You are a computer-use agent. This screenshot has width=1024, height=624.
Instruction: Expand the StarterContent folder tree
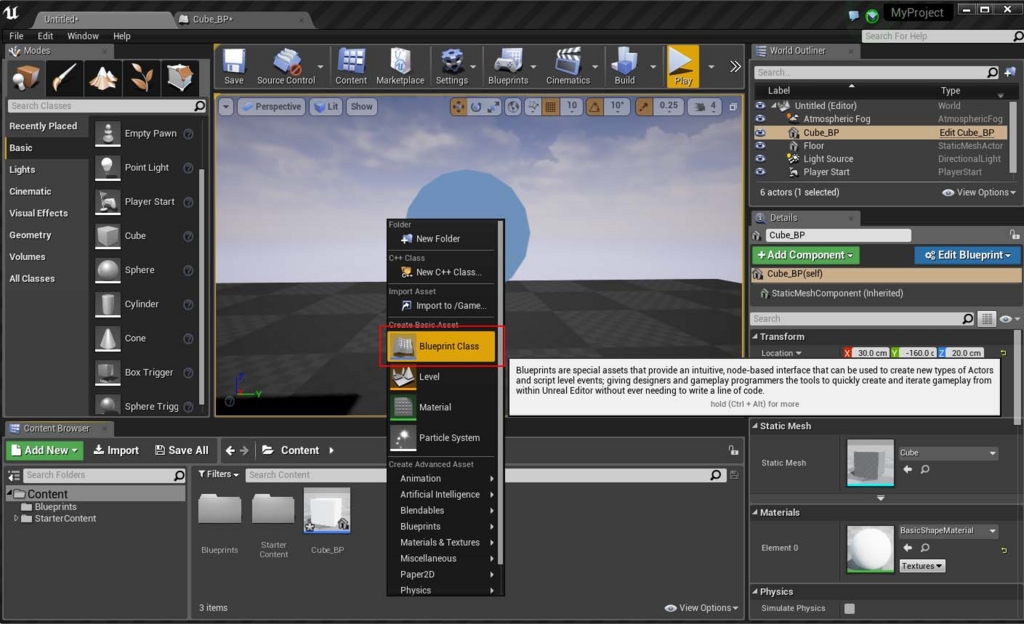pyautogui.click(x=16, y=518)
